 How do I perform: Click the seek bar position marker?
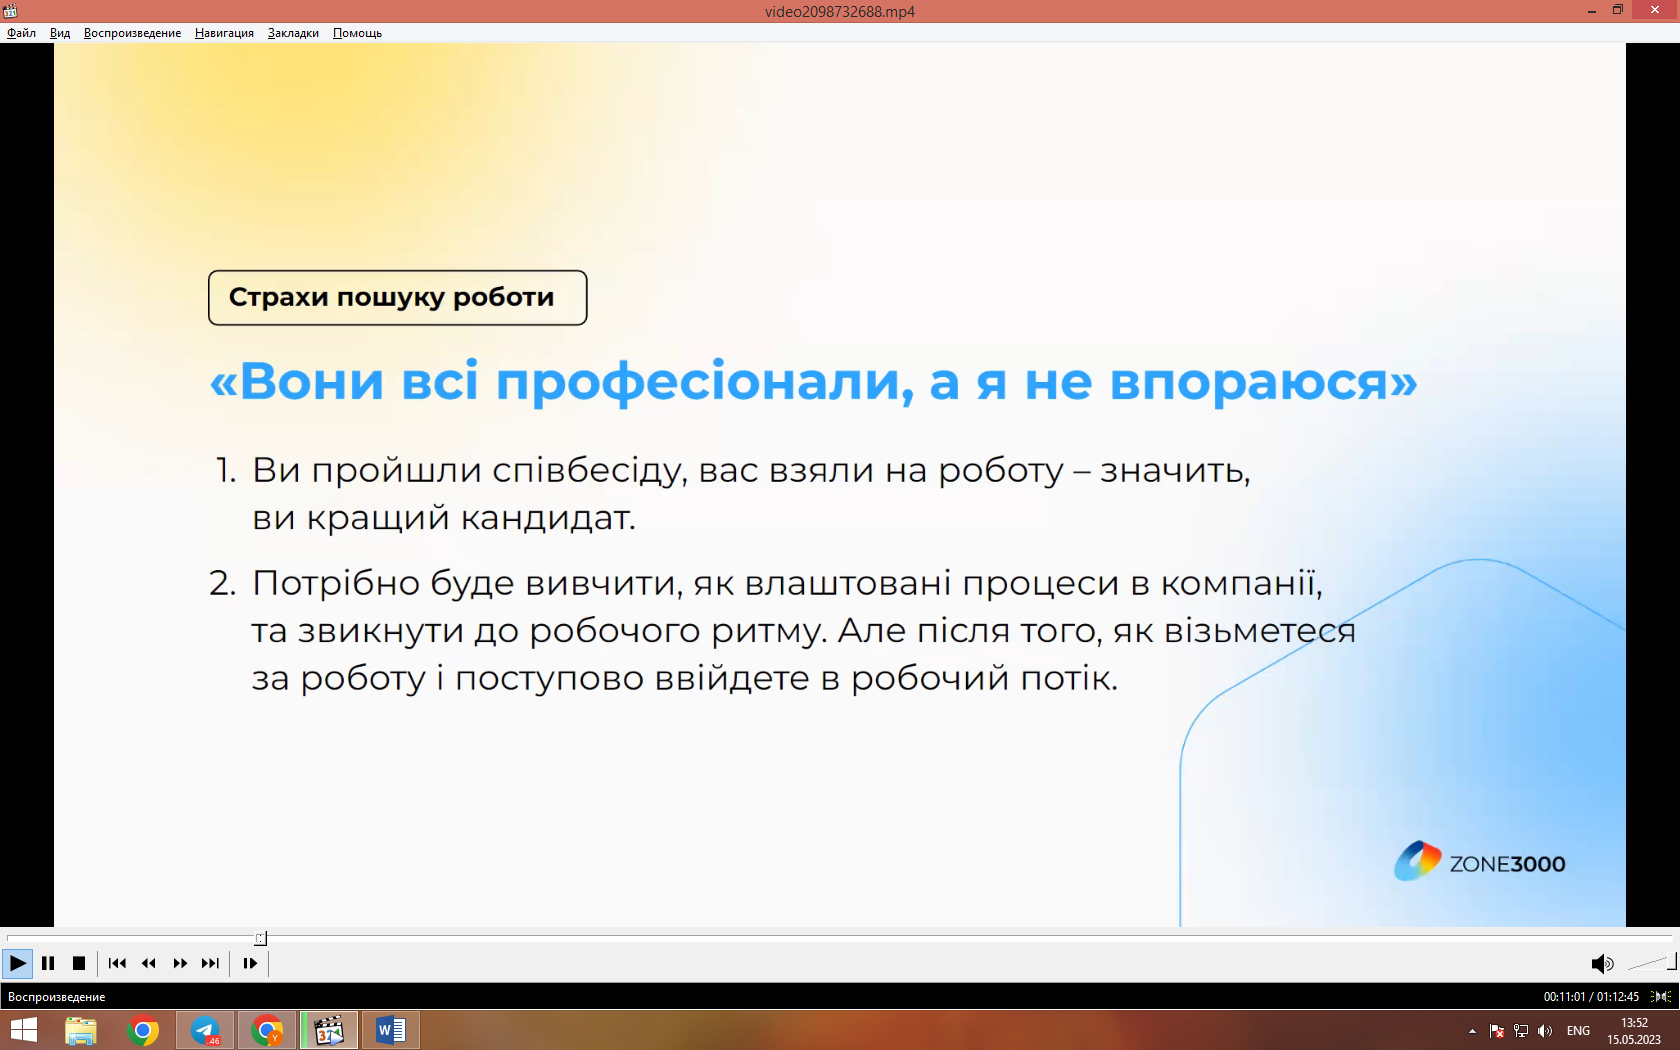pyautogui.click(x=260, y=938)
